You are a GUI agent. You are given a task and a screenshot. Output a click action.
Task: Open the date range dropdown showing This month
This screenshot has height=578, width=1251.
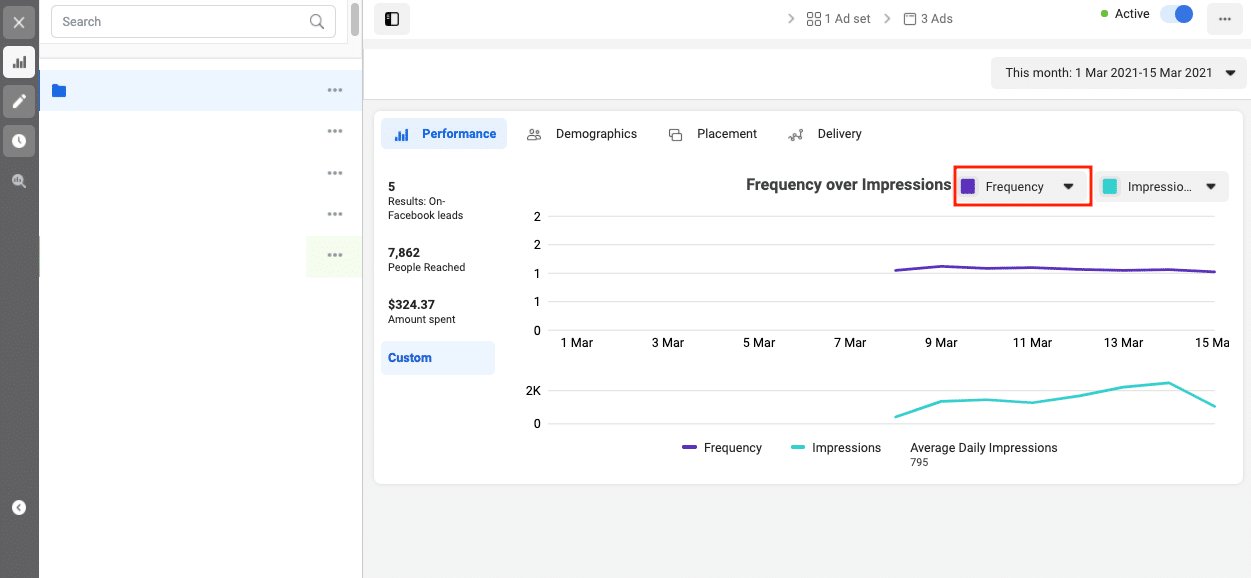pos(1117,72)
